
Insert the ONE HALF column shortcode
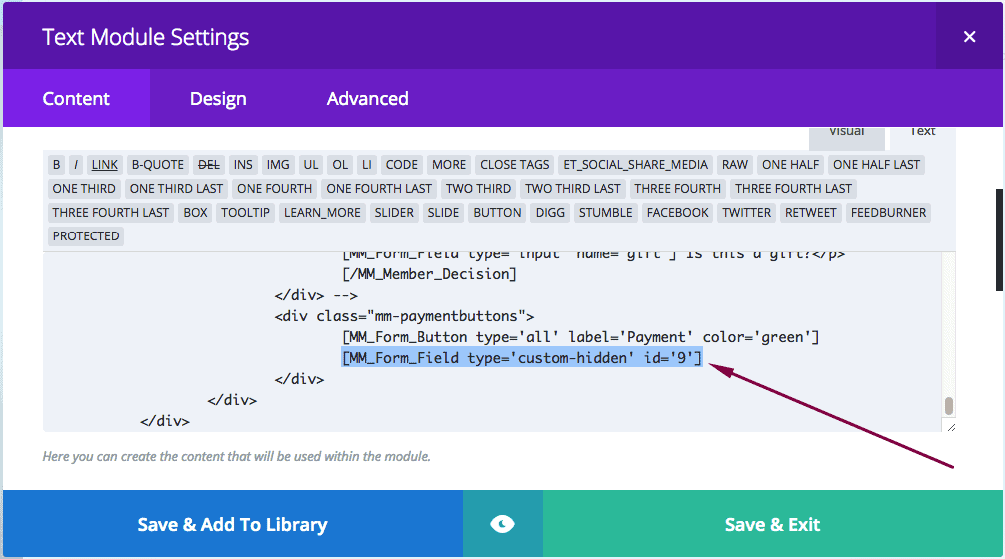tap(789, 165)
